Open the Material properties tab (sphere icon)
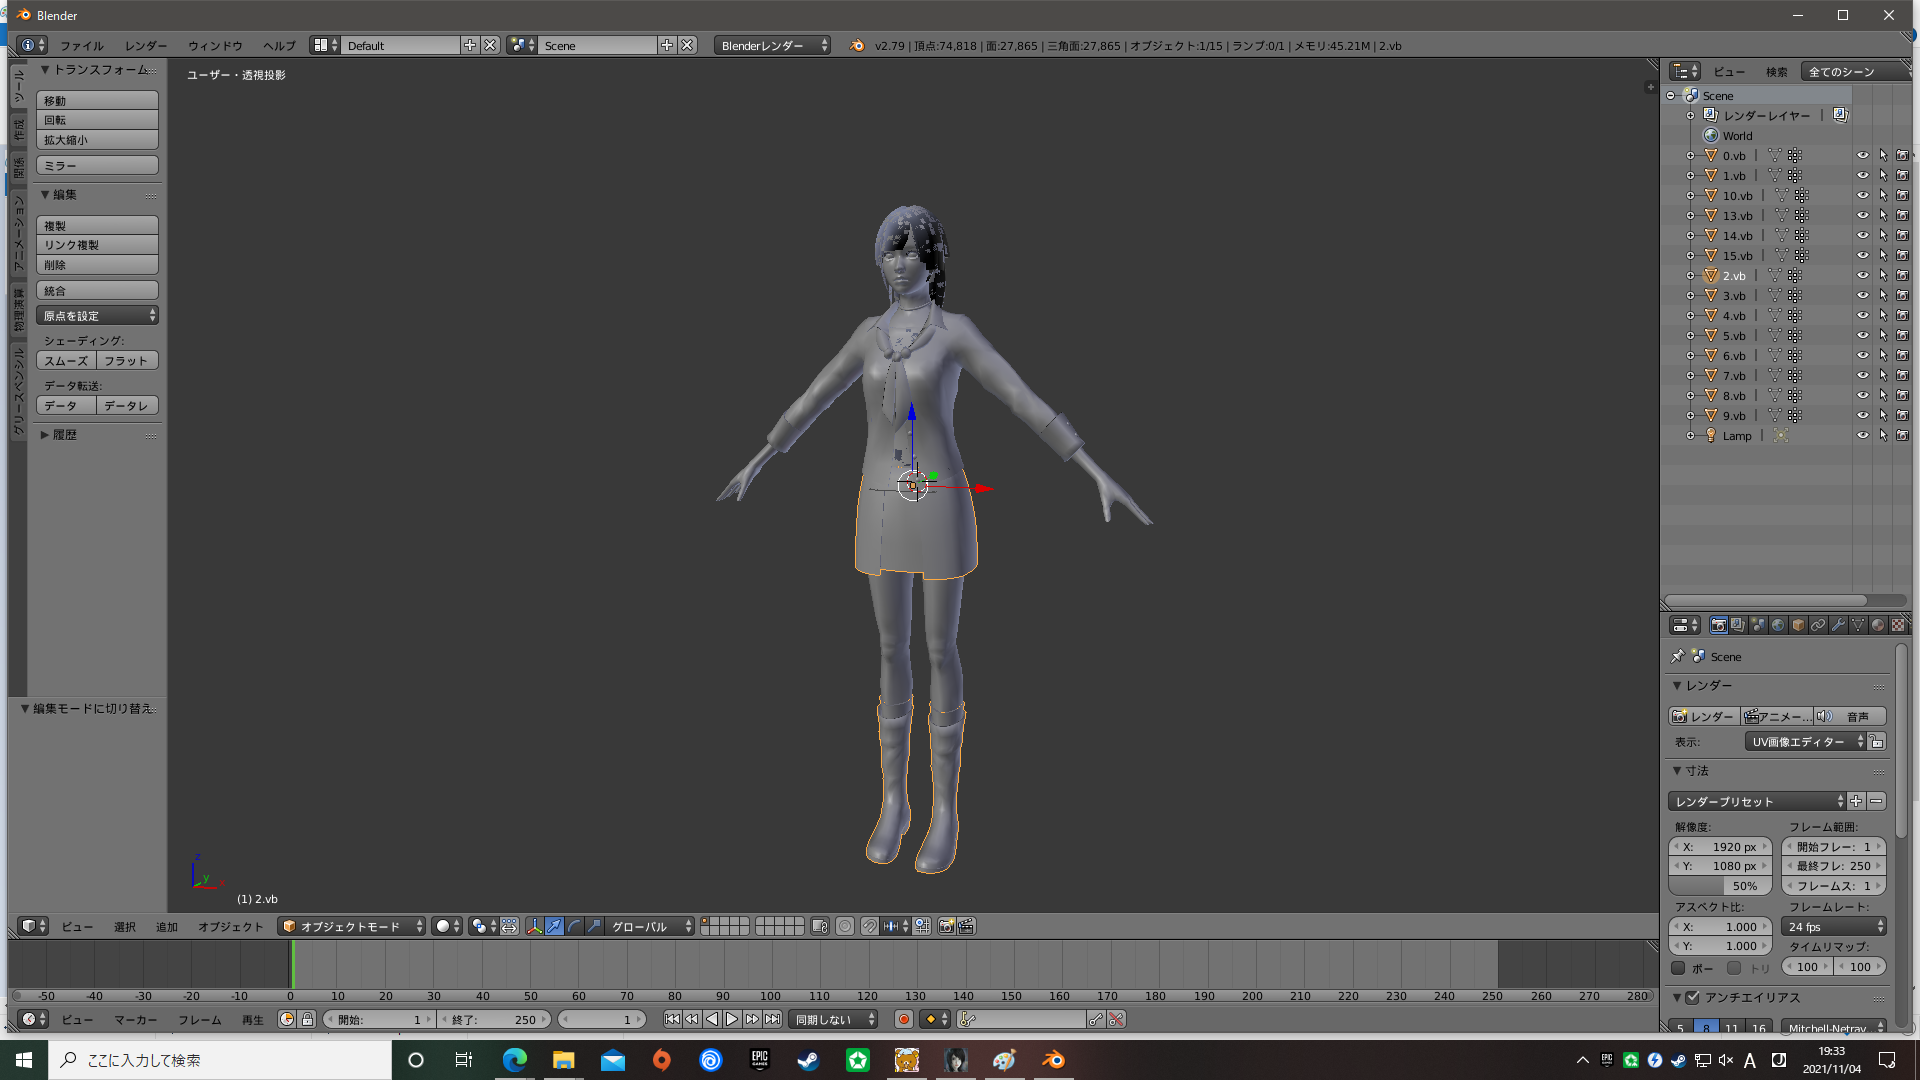The height and width of the screenshot is (1080, 1920). [1878, 625]
